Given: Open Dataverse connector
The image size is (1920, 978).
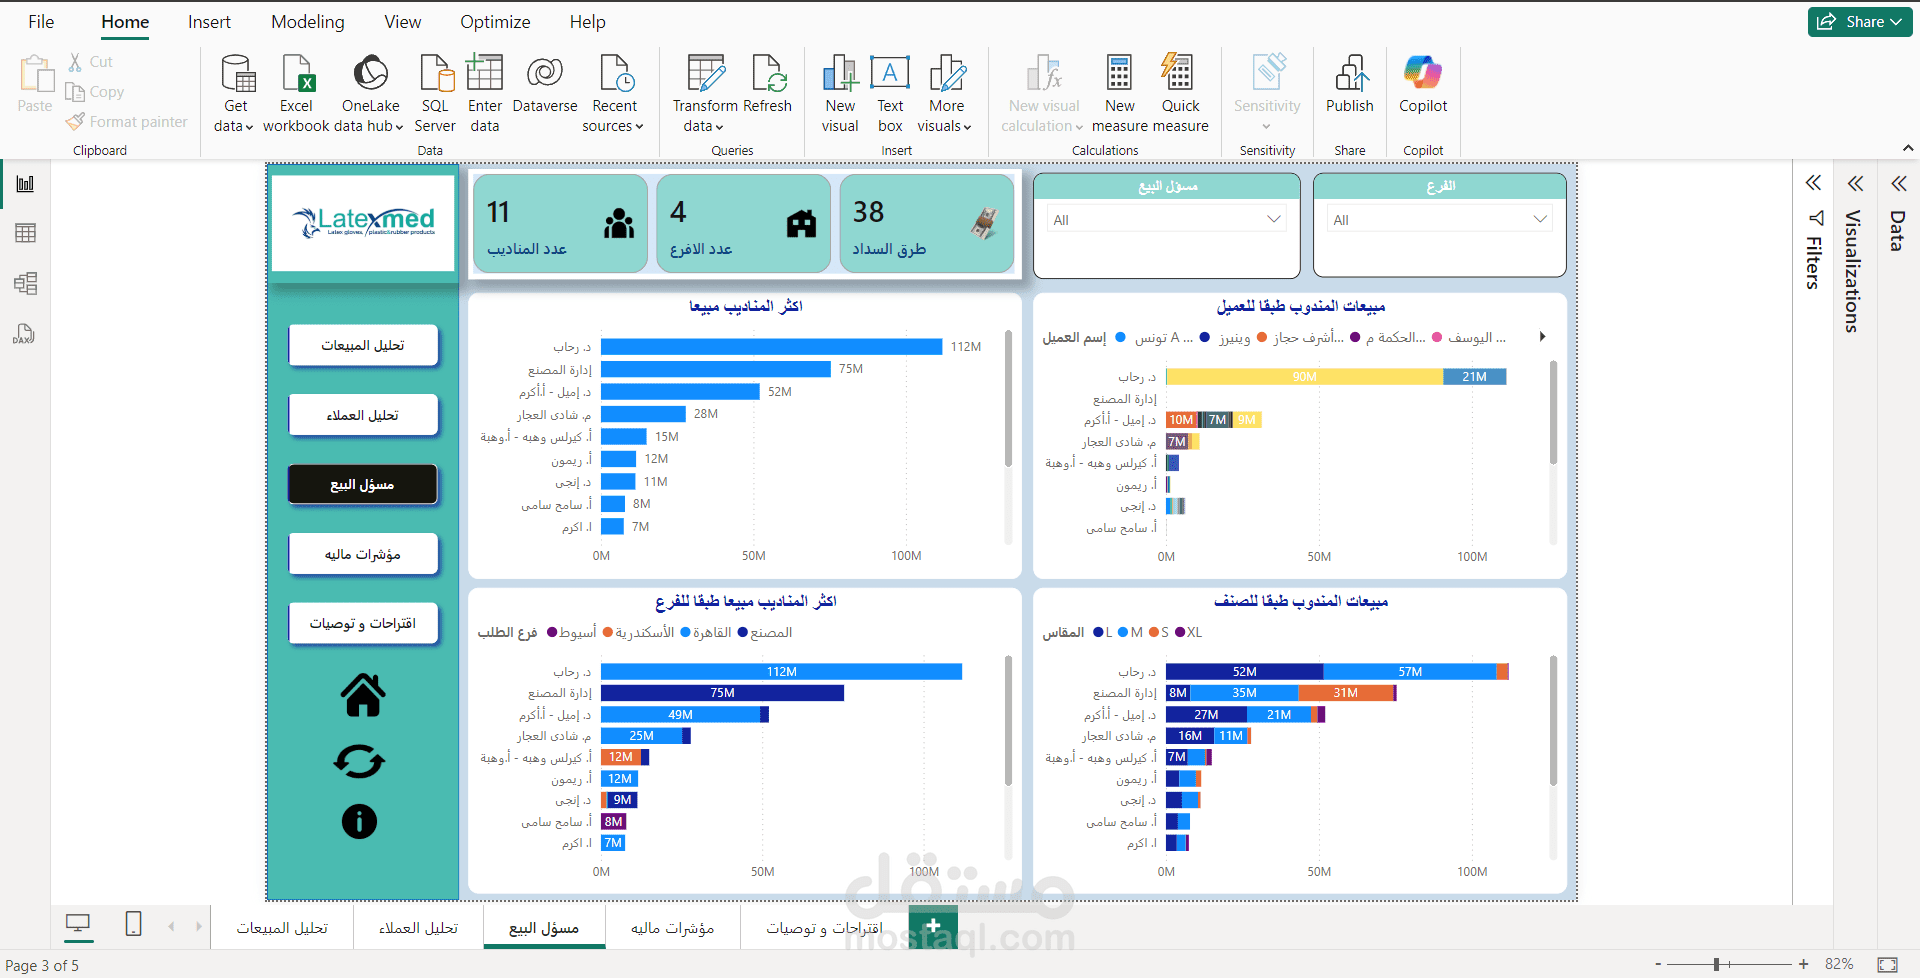Looking at the screenshot, I should click(545, 84).
